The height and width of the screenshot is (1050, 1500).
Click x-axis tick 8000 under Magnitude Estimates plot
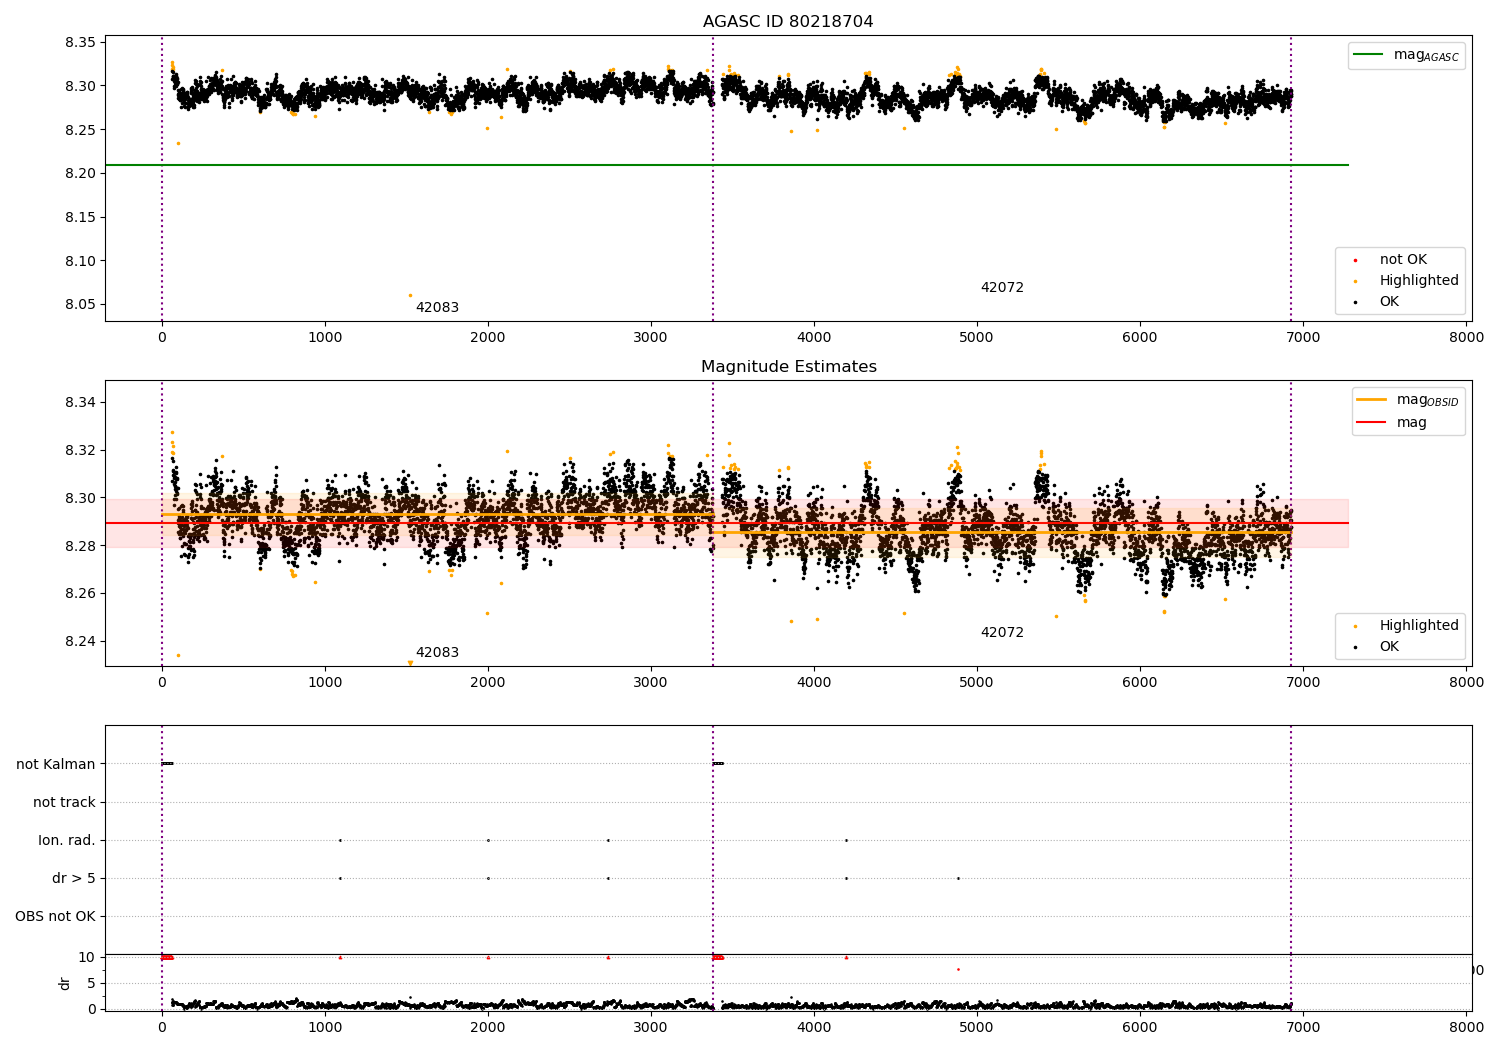(x=1467, y=683)
